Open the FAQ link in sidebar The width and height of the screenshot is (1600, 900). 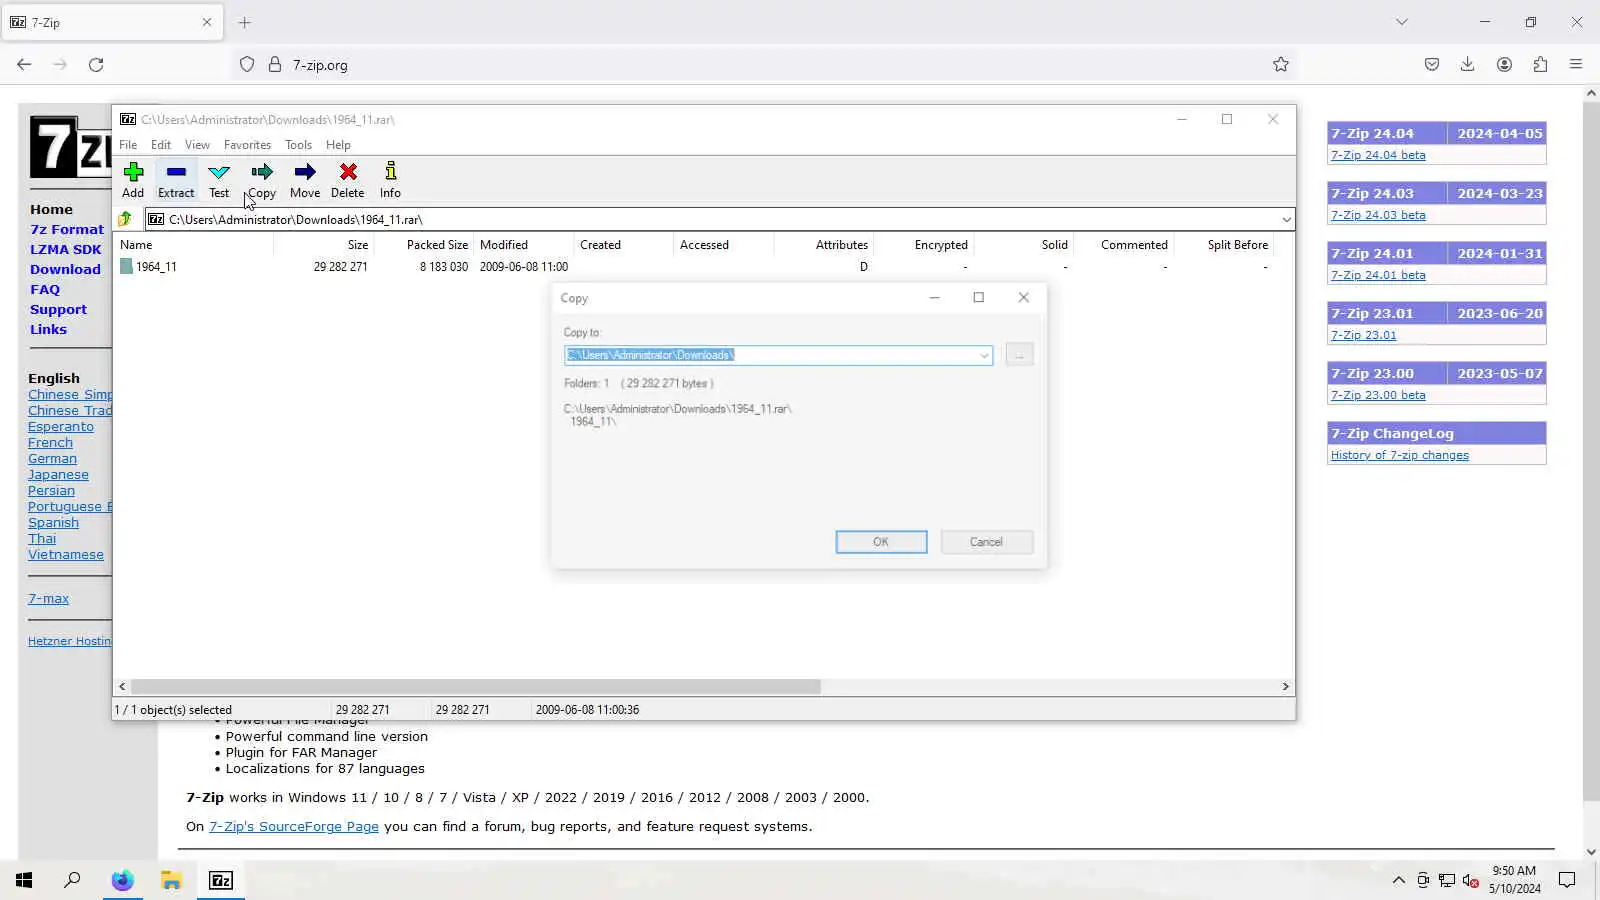tap(45, 290)
